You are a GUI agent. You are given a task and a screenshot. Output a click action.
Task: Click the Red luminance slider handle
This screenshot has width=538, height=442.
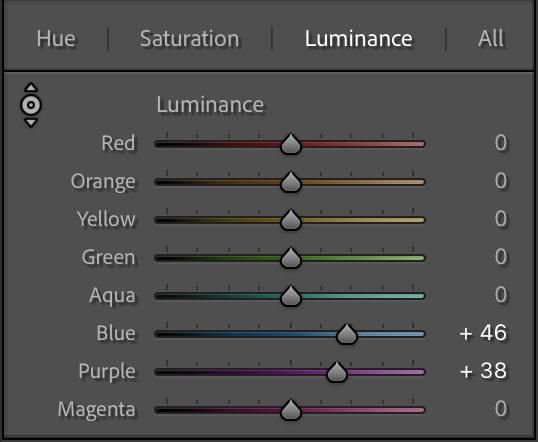pos(291,144)
